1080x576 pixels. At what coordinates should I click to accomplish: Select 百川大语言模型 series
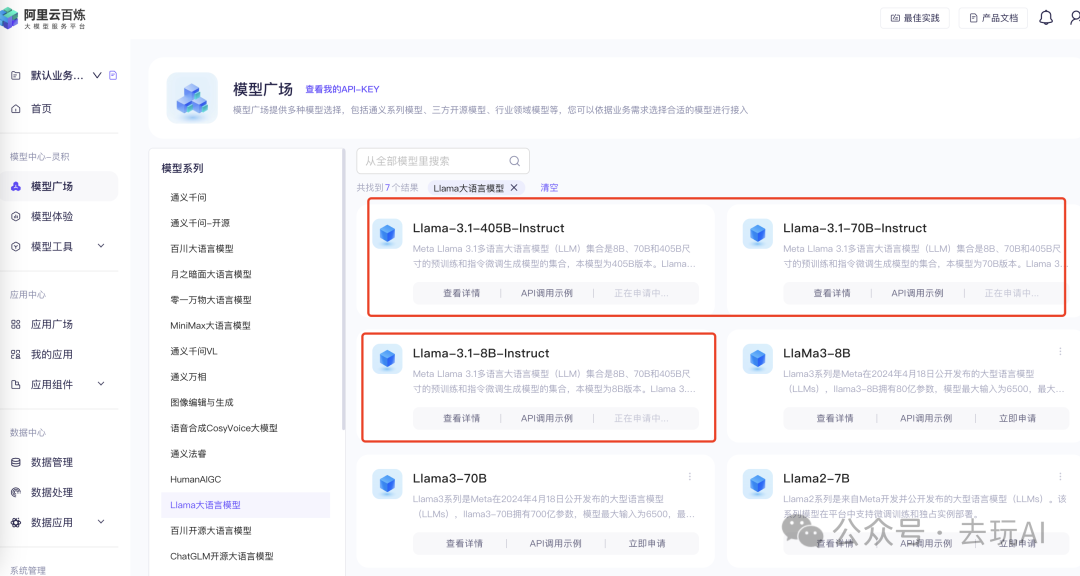(x=202, y=248)
